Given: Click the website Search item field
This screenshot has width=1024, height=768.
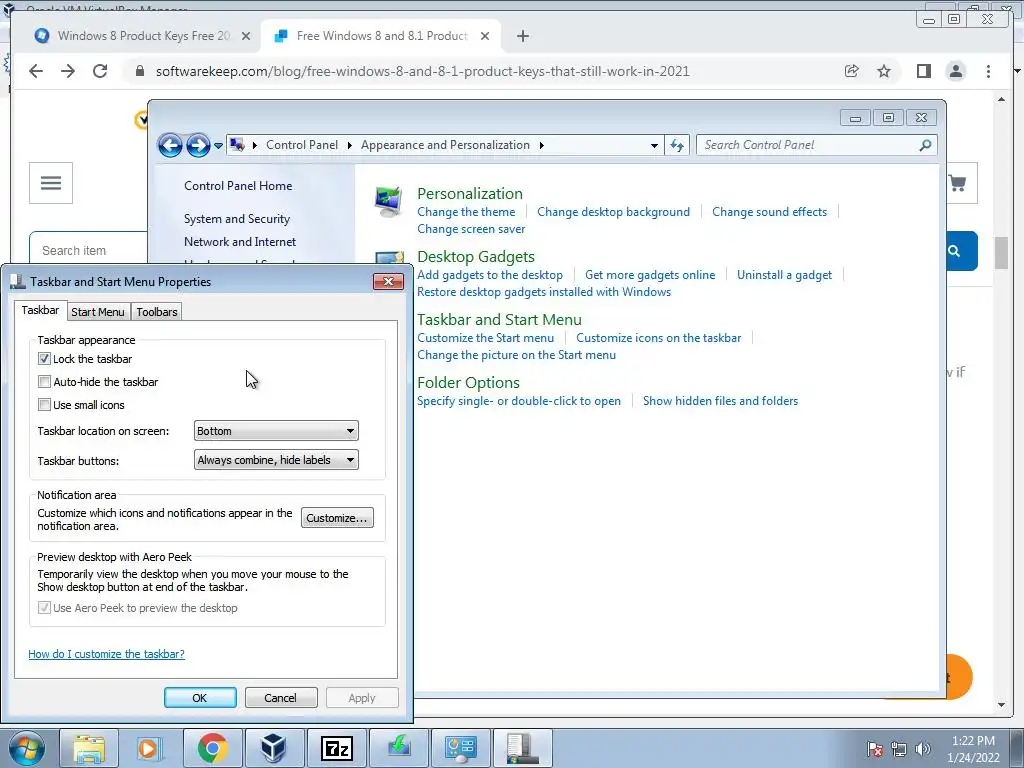Looking at the screenshot, I should [x=89, y=251].
